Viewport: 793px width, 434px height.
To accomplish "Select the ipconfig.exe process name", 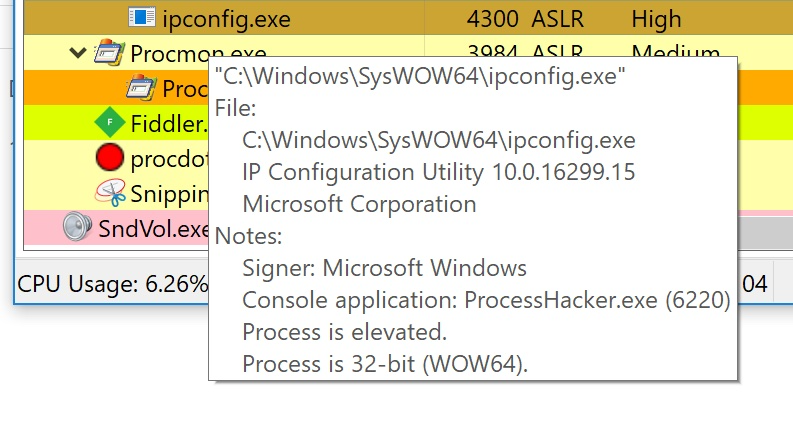I will [227, 19].
